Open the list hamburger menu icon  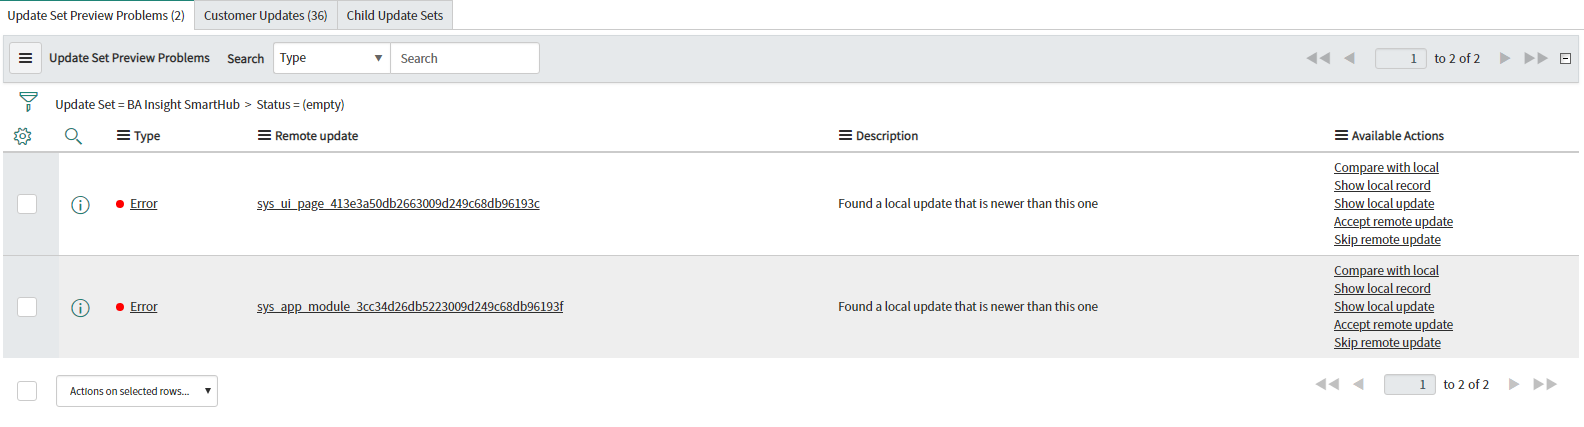[26, 58]
